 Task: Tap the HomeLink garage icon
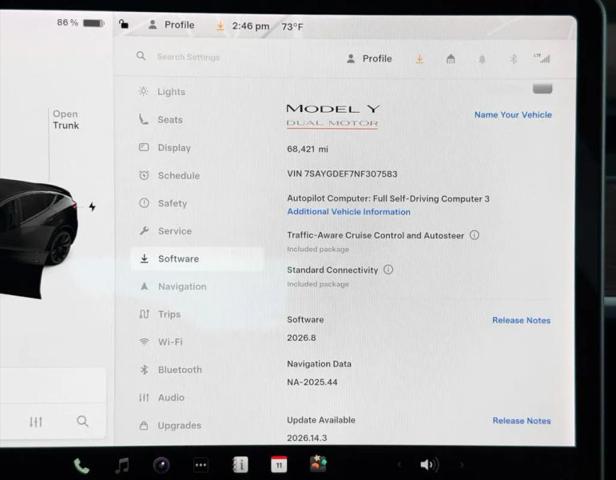tap(451, 59)
